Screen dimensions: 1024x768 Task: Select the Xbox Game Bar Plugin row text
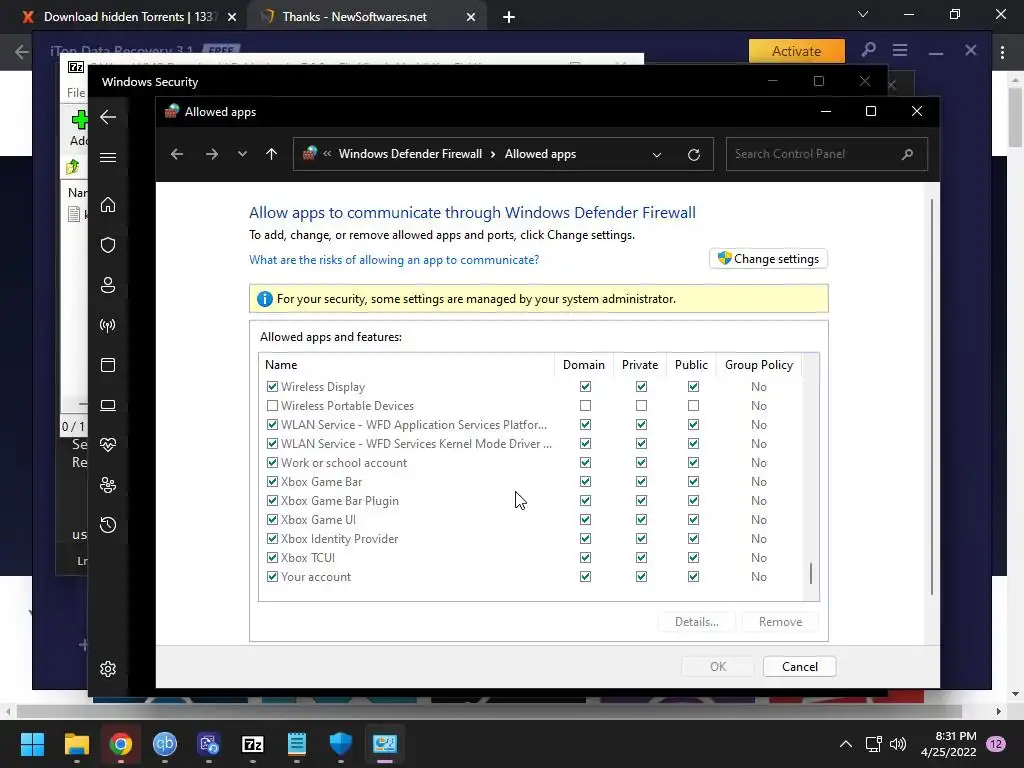pos(340,501)
